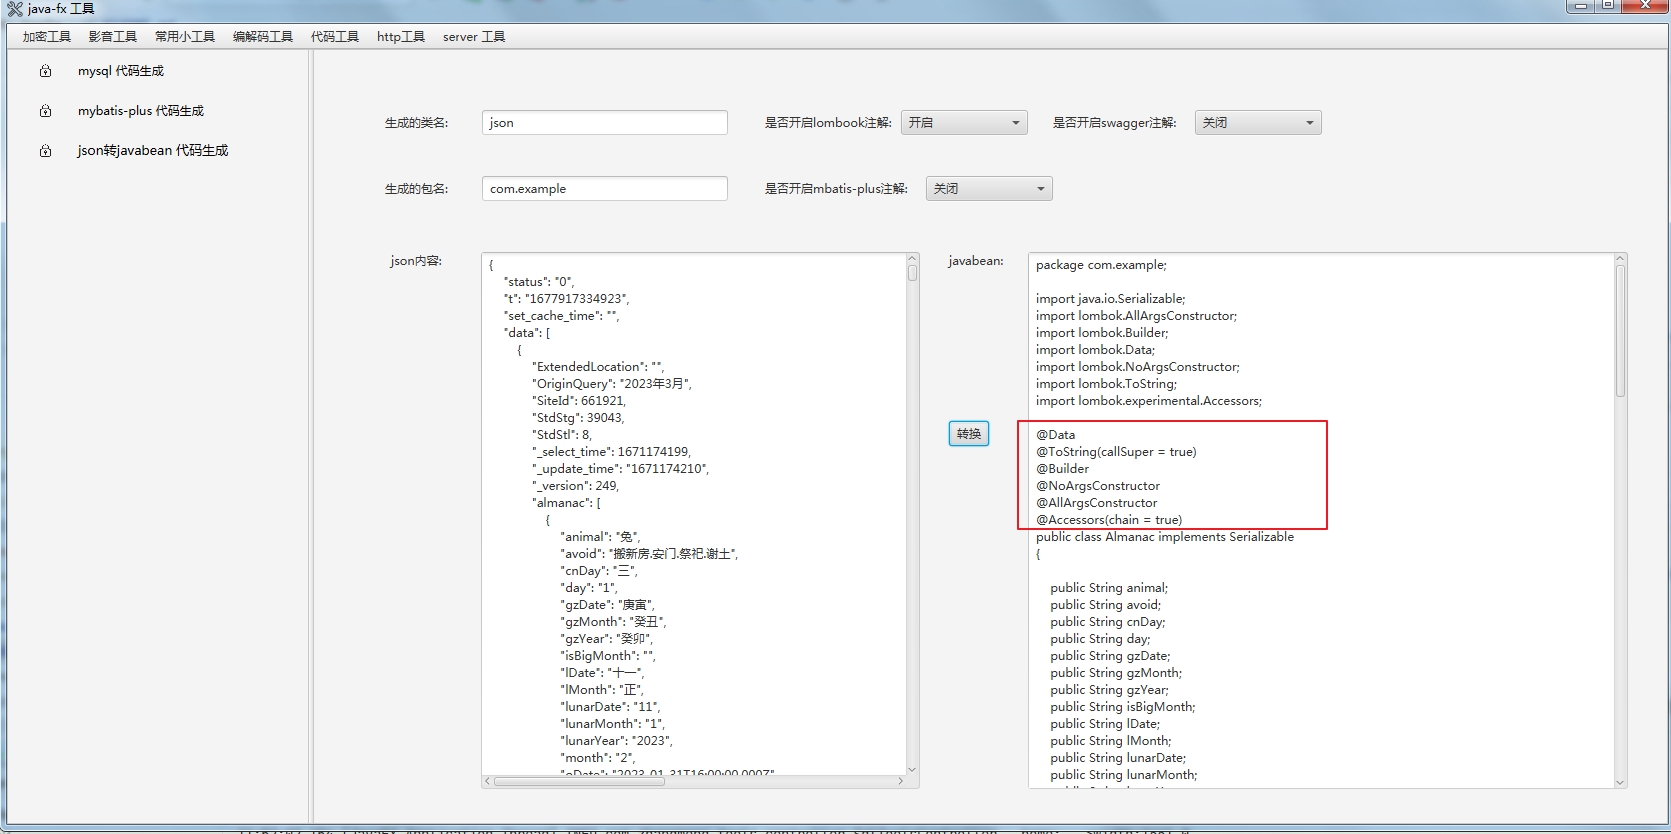Select mysql 代码生成 in sidebar
Viewport: 1671px width, 834px height.
(121, 71)
